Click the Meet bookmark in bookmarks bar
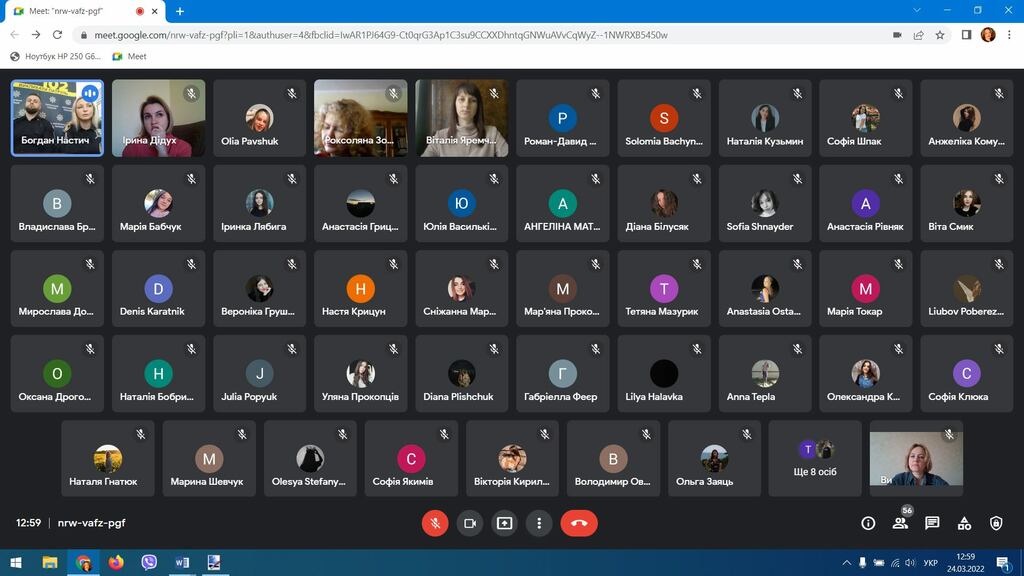1024x576 pixels. click(x=129, y=56)
